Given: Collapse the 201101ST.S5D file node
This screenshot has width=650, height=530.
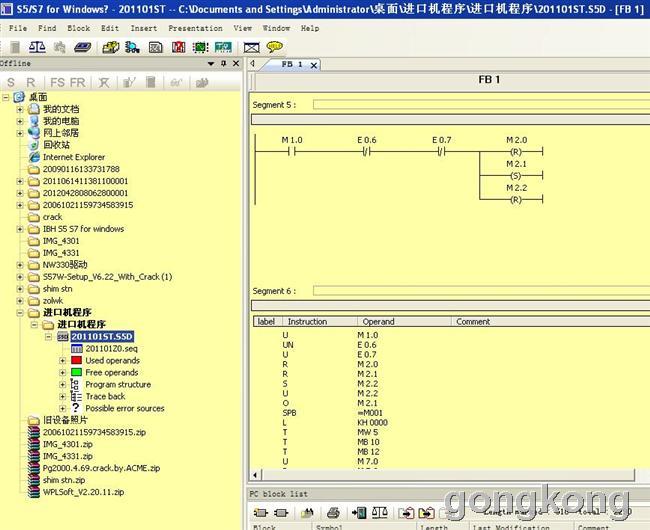Looking at the screenshot, I should [49, 337].
